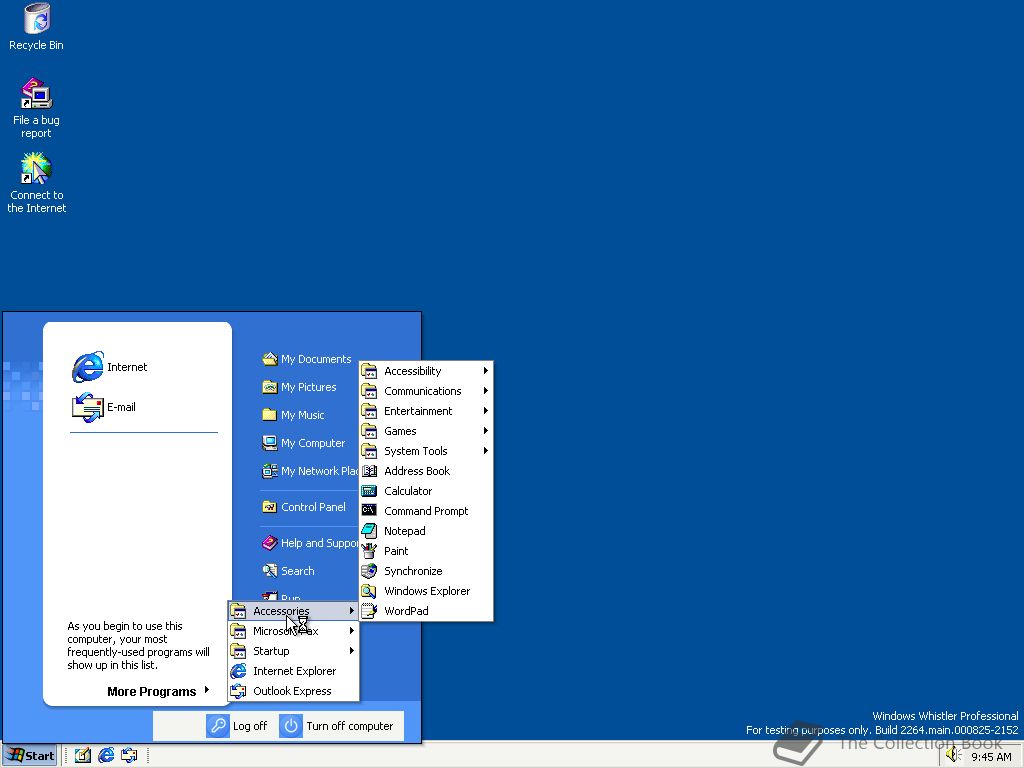Viewport: 1024px width, 768px height.
Task: Launch E-mail from the Start menu
Action: pos(104,407)
